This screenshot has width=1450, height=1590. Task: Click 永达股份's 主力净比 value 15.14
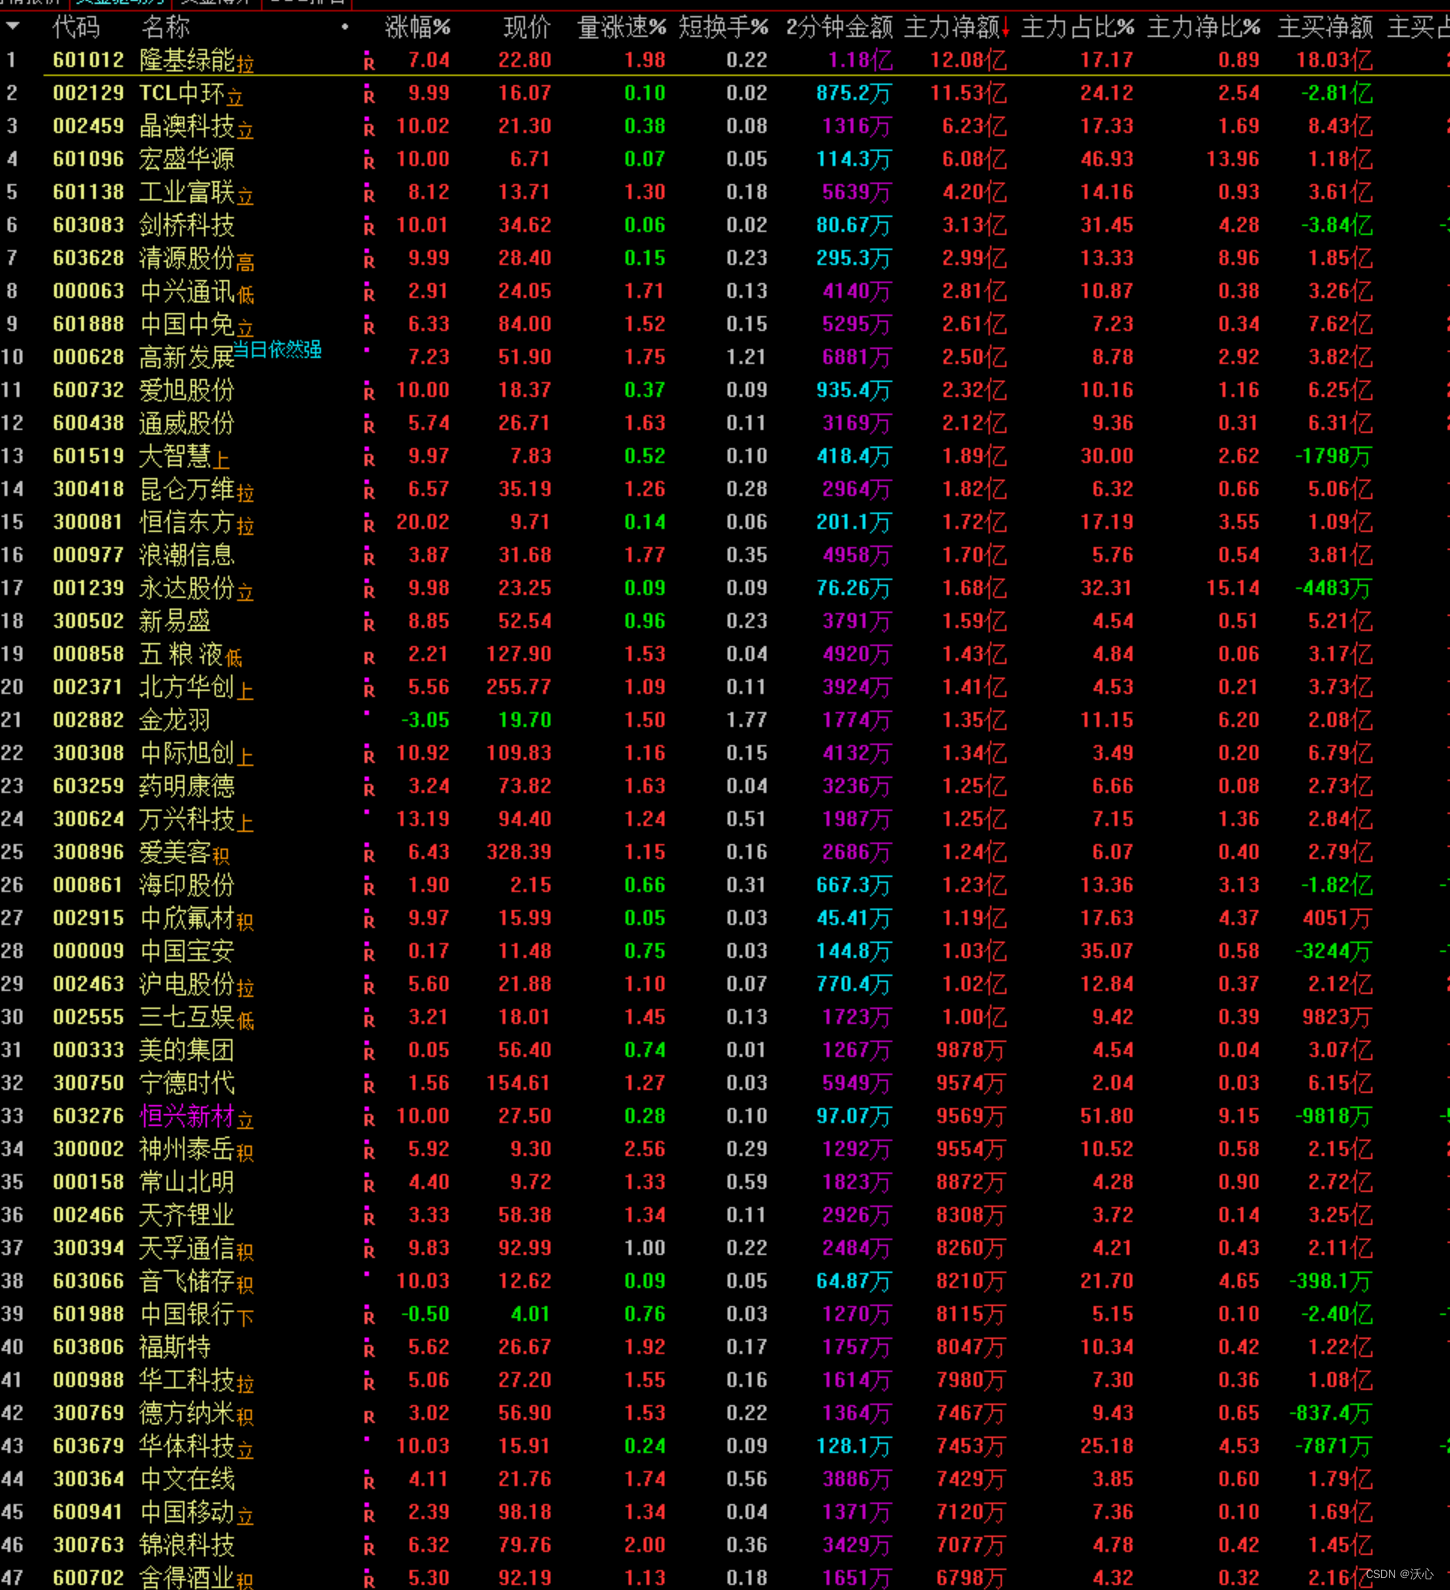click(1232, 588)
